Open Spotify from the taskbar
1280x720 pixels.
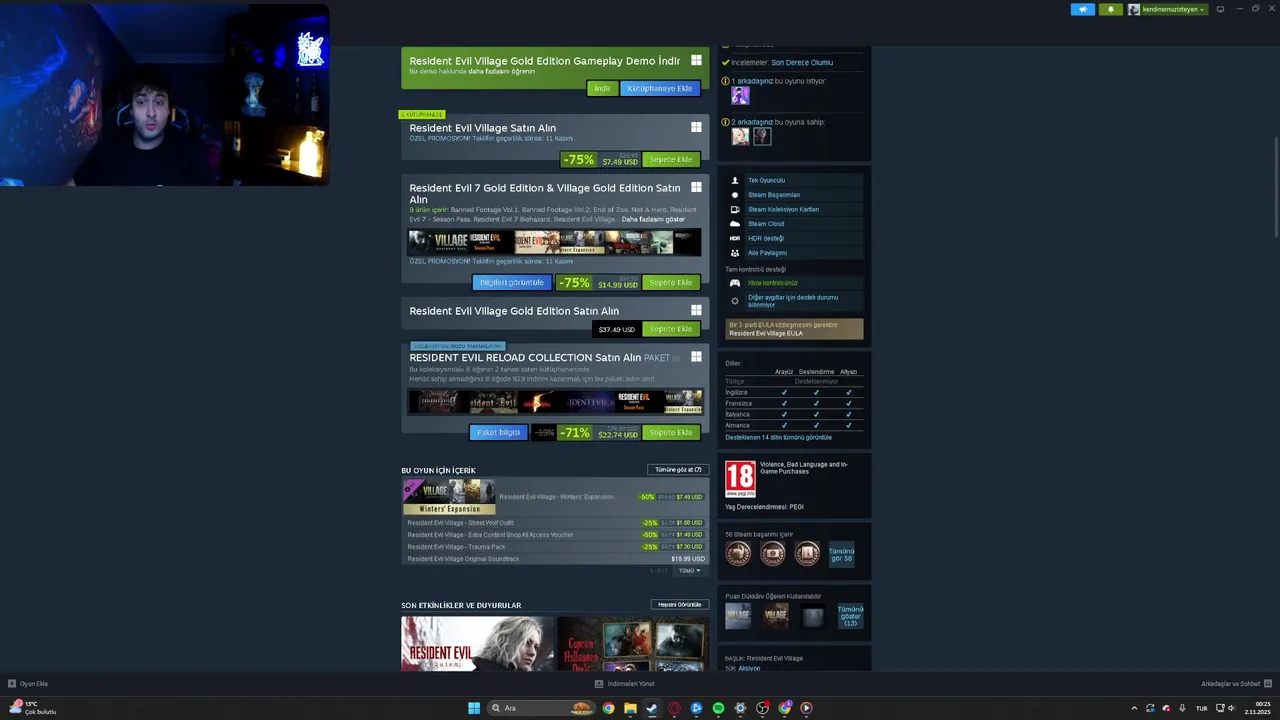[x=718, y=708]
